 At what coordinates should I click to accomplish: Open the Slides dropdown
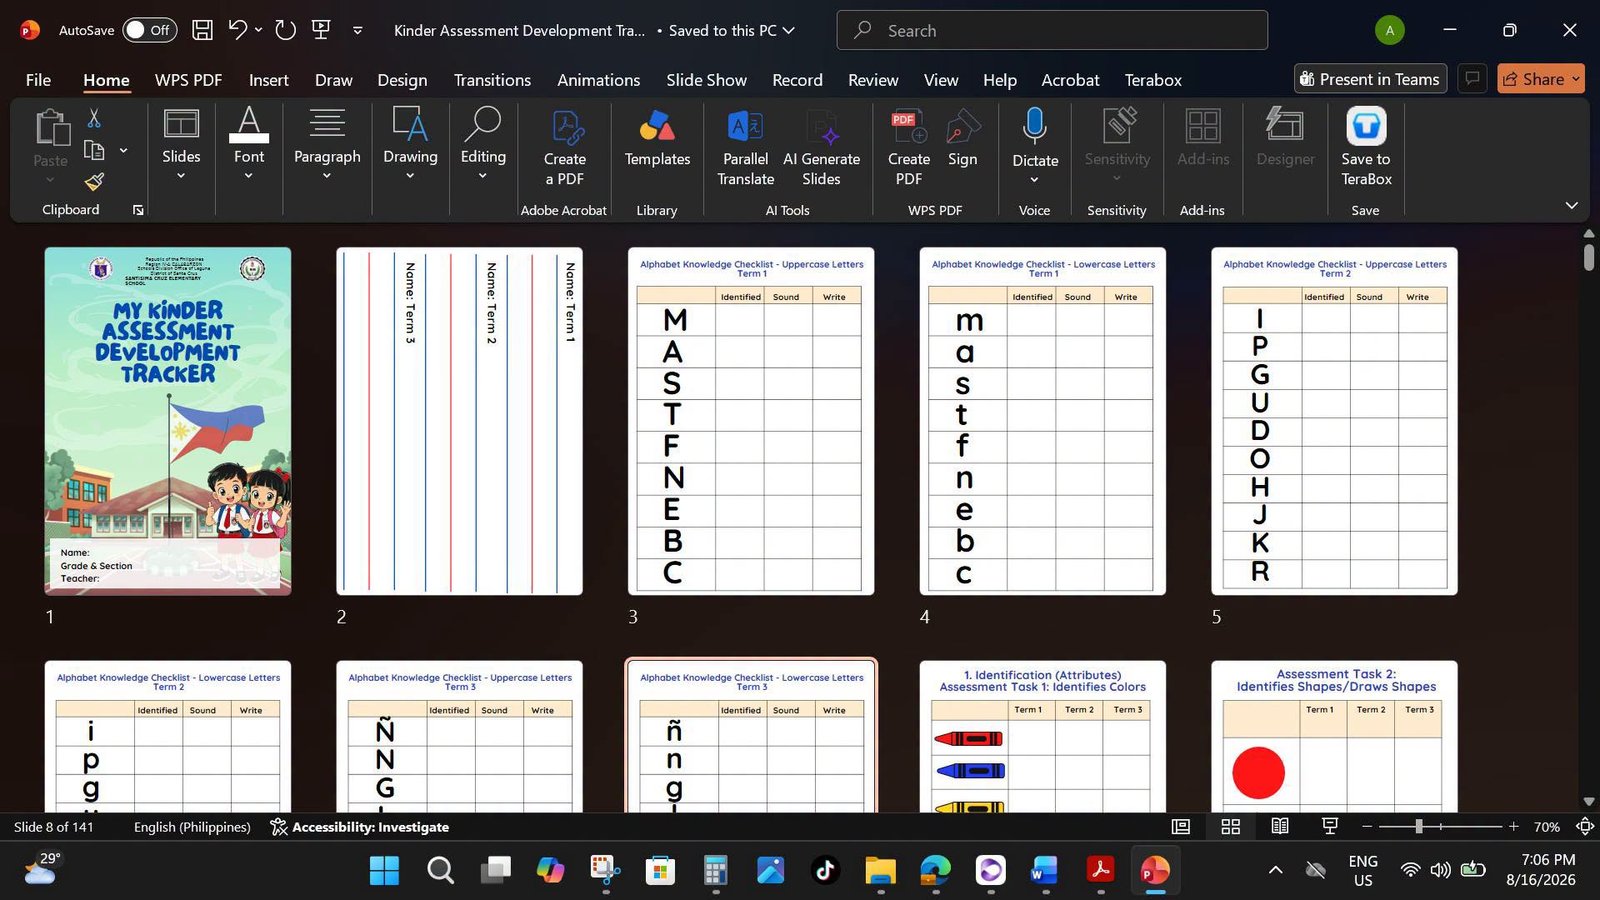181,145
